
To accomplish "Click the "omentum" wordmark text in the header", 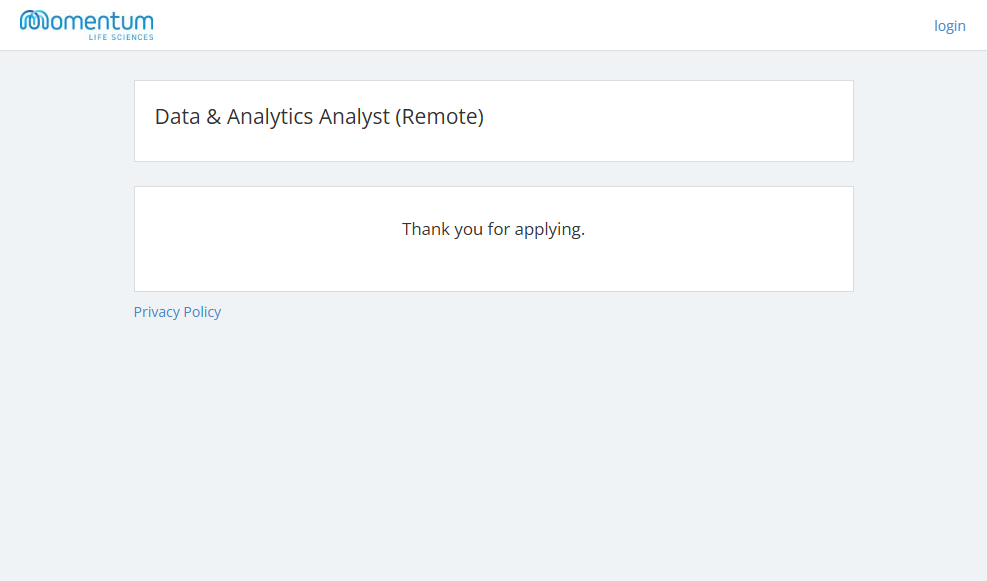I will 102,21.
